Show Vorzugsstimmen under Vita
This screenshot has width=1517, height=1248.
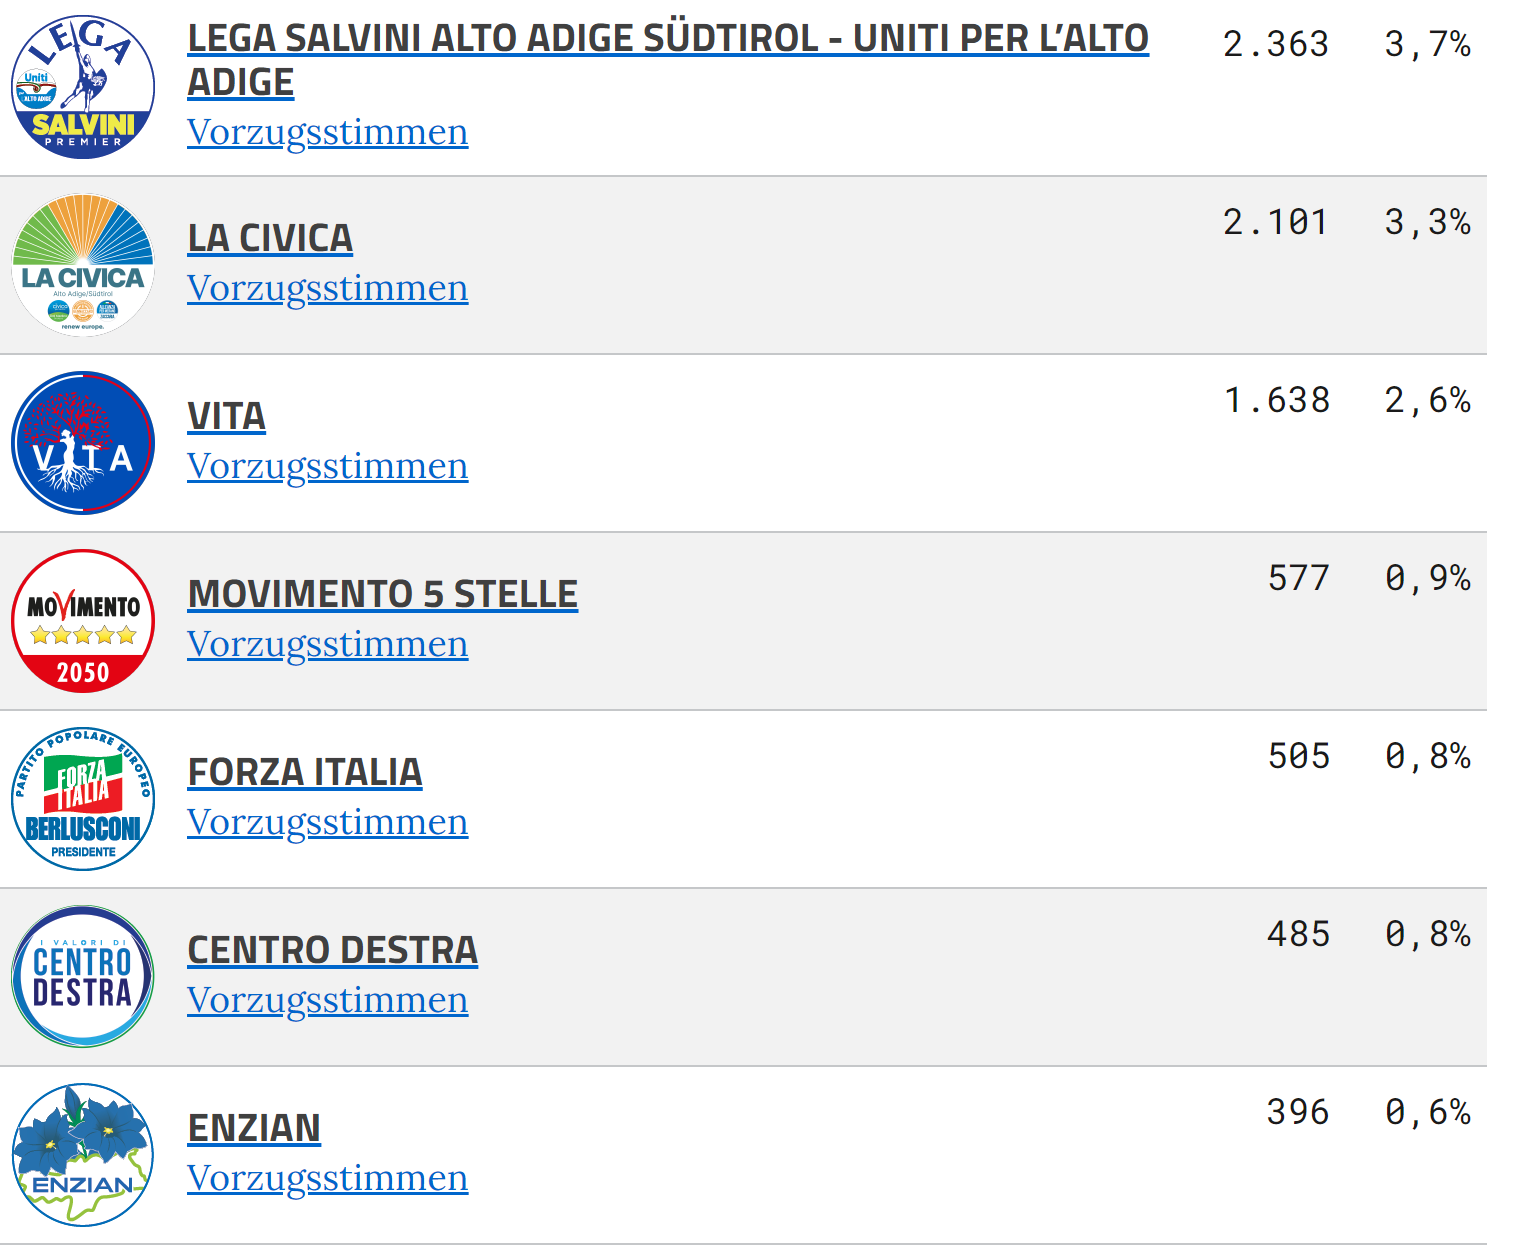coord(327,466)
